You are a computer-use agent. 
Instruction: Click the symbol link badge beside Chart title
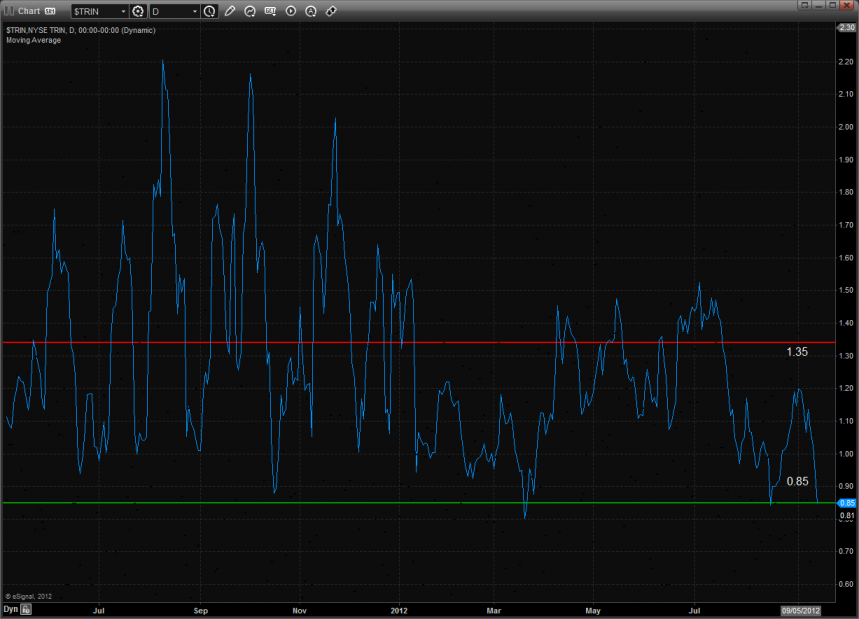50,11
